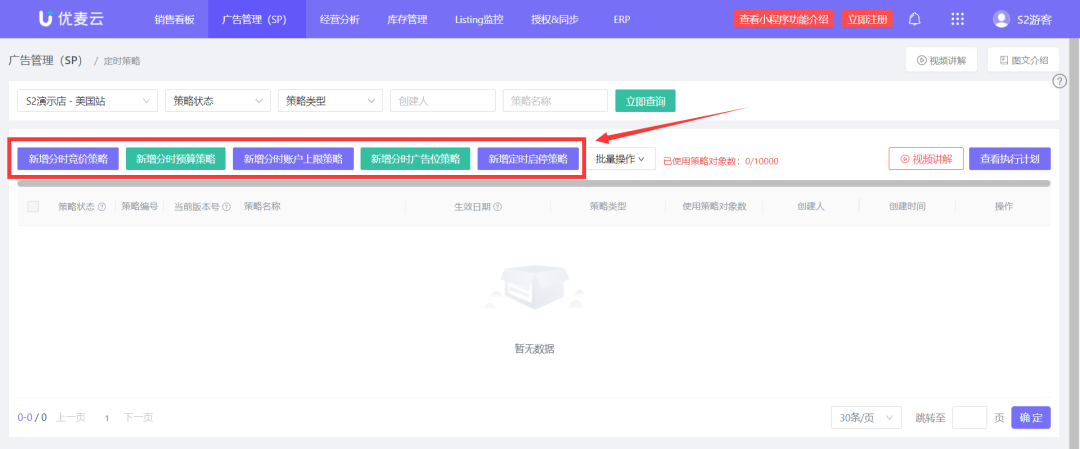Click the help question mark icon
The width and height of the screenshot is (1080, 449).
(1060, 81)
